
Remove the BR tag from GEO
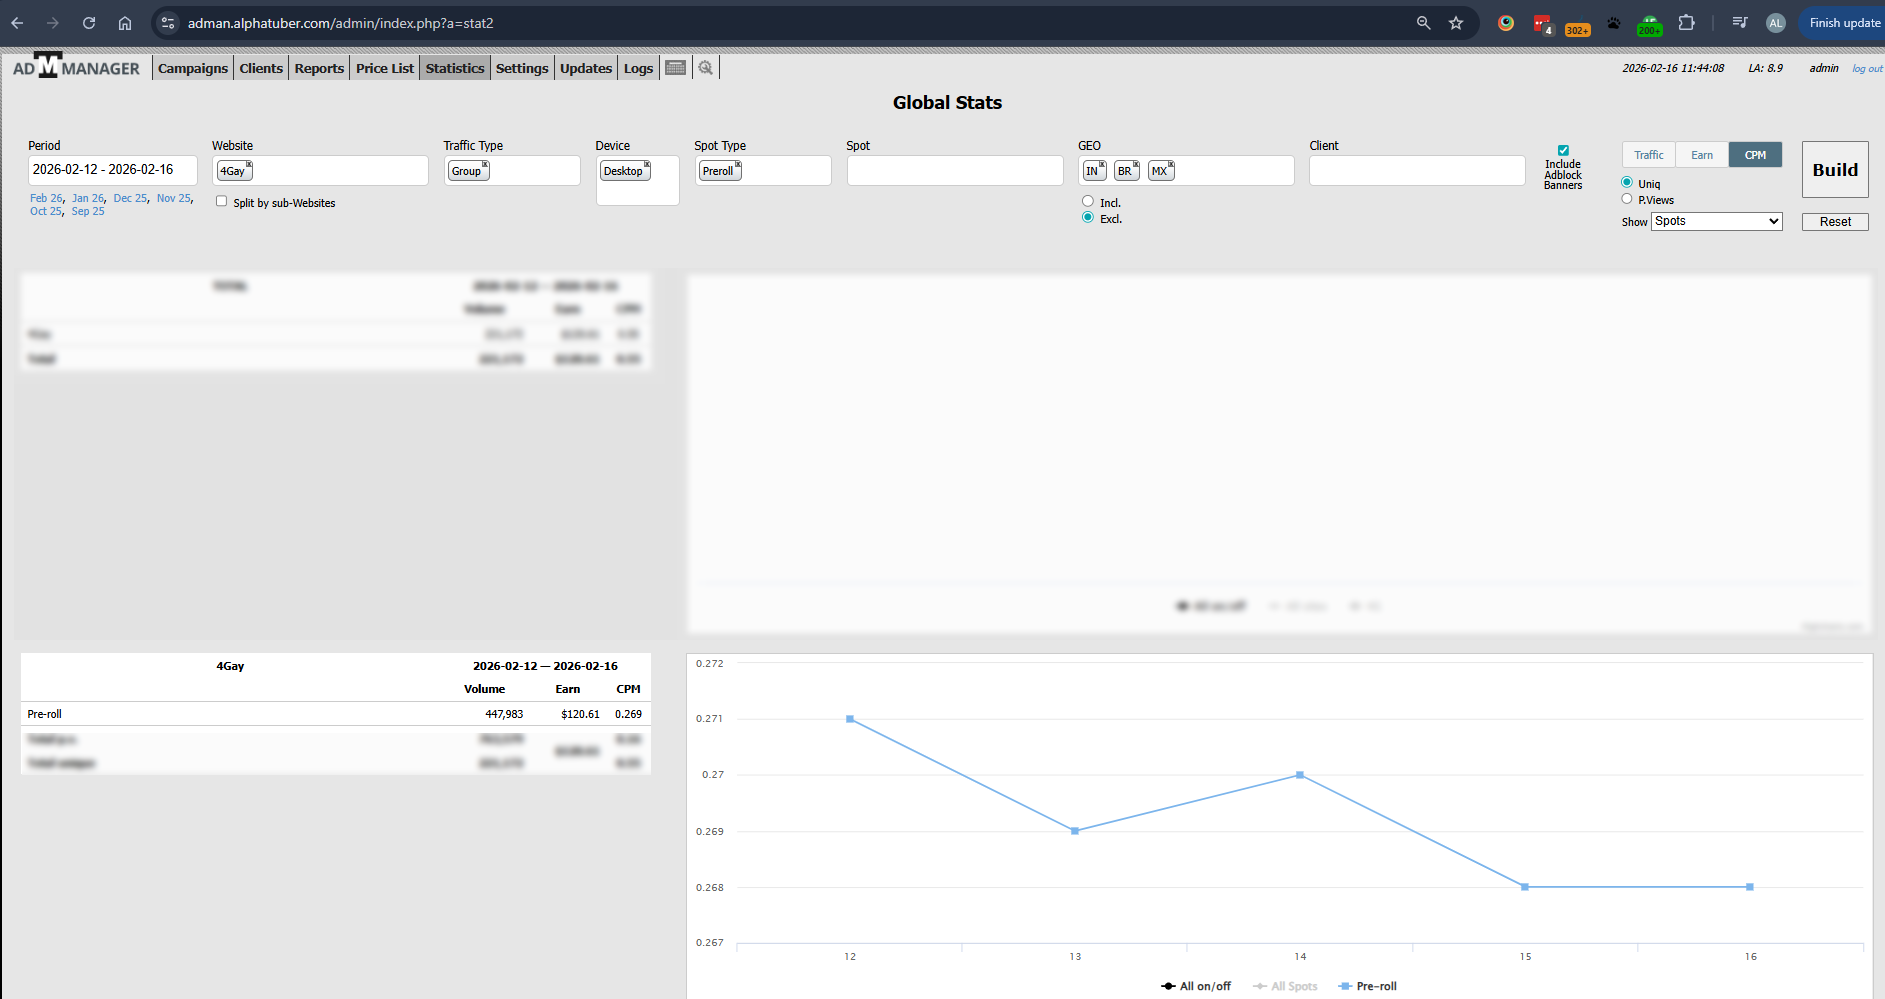1136,165
